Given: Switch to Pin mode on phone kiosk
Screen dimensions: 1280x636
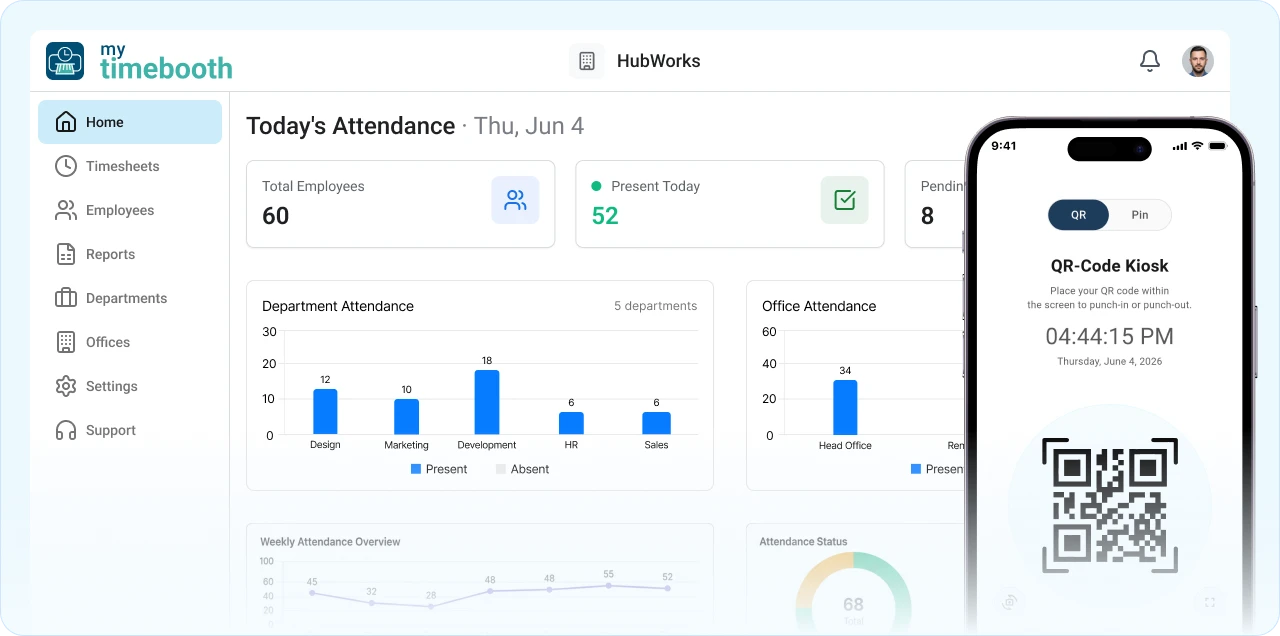Looking at the screenshot, I should point(1140,215).
